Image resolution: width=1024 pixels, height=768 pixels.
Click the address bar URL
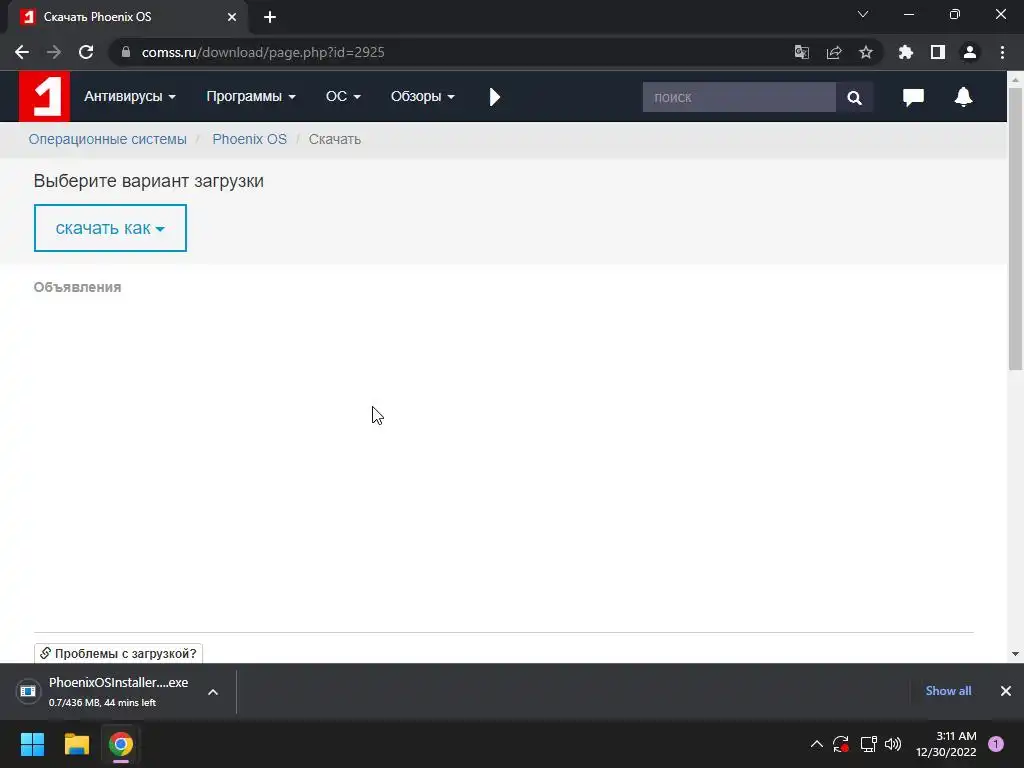pos(263,52)
